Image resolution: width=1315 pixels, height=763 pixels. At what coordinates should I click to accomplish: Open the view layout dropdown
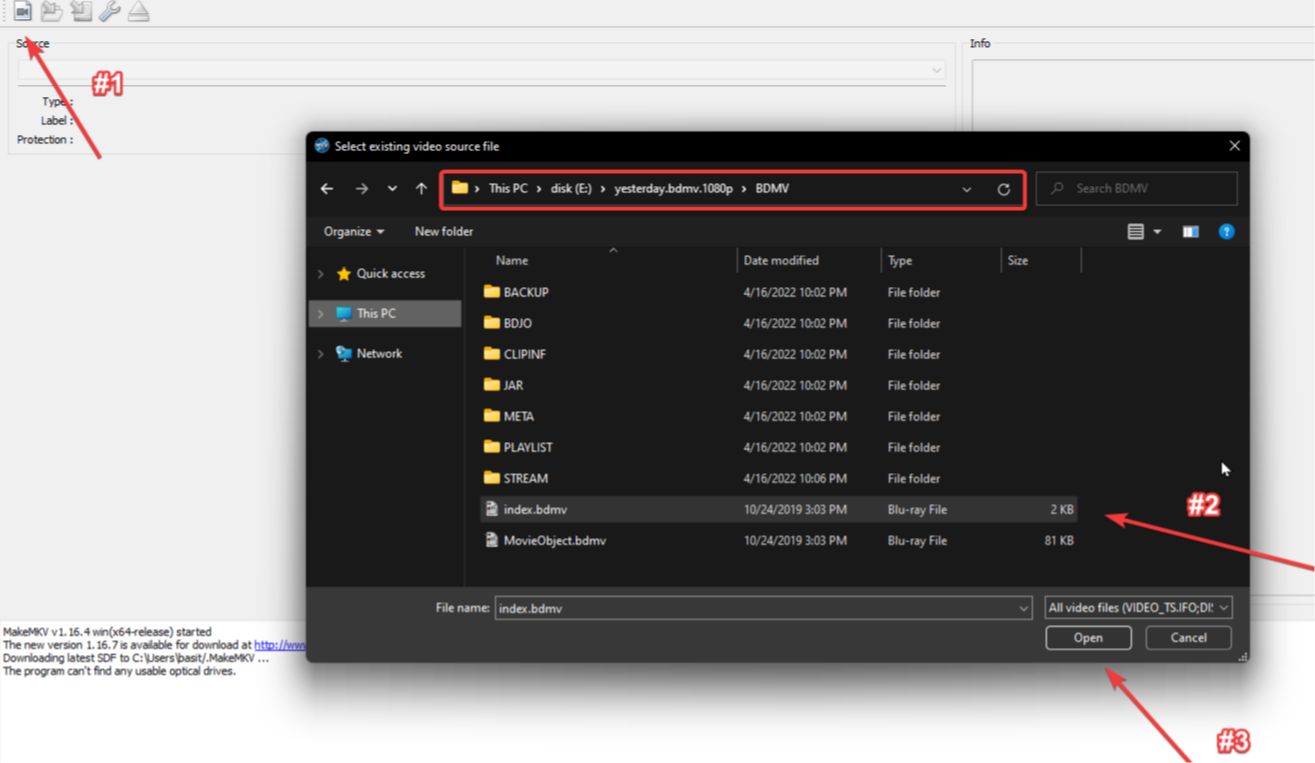[x=1141, y=231]
